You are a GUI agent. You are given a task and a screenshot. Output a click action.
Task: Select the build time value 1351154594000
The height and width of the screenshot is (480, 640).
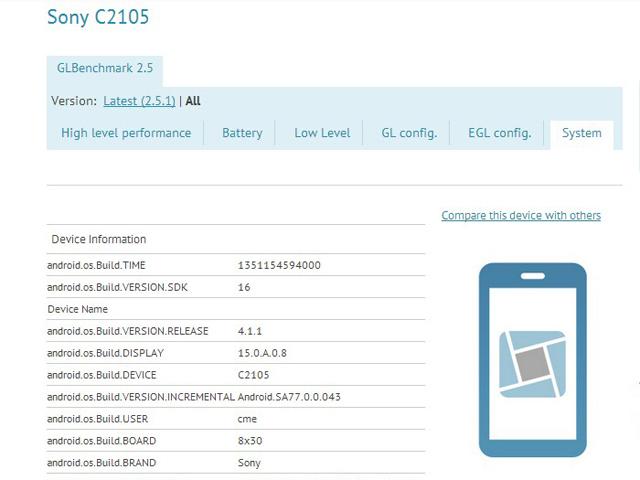pyautogui.click(x=279, y=265)
